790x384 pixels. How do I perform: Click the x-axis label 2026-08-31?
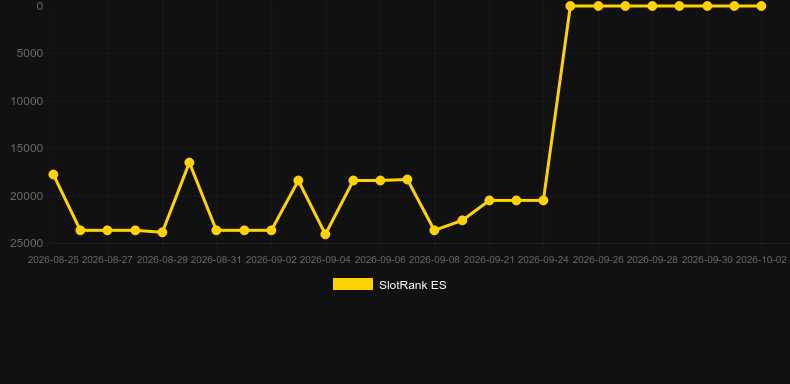coord(217,260)
